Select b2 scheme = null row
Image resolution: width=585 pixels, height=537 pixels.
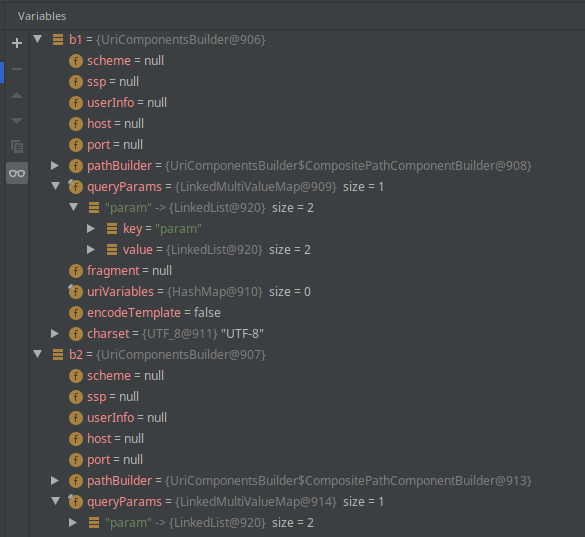click(x=307, y=376)
